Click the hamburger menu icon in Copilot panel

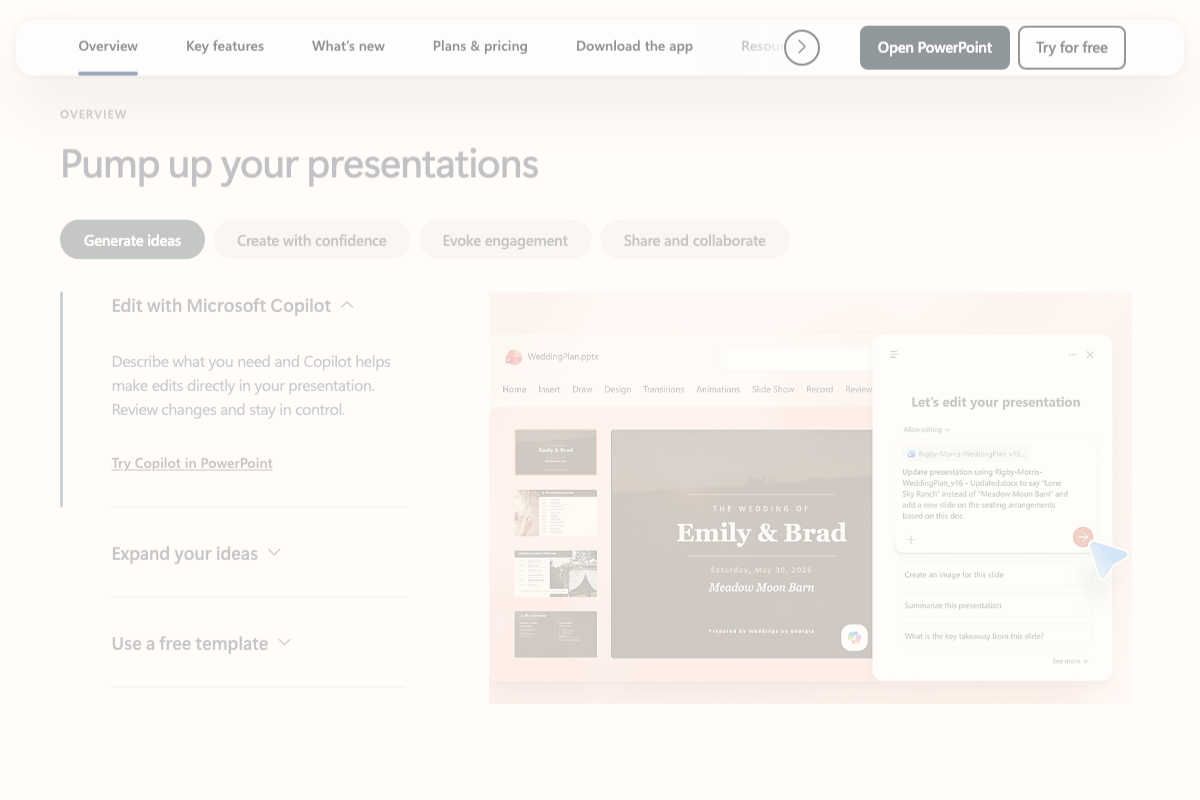coord(894,354)
